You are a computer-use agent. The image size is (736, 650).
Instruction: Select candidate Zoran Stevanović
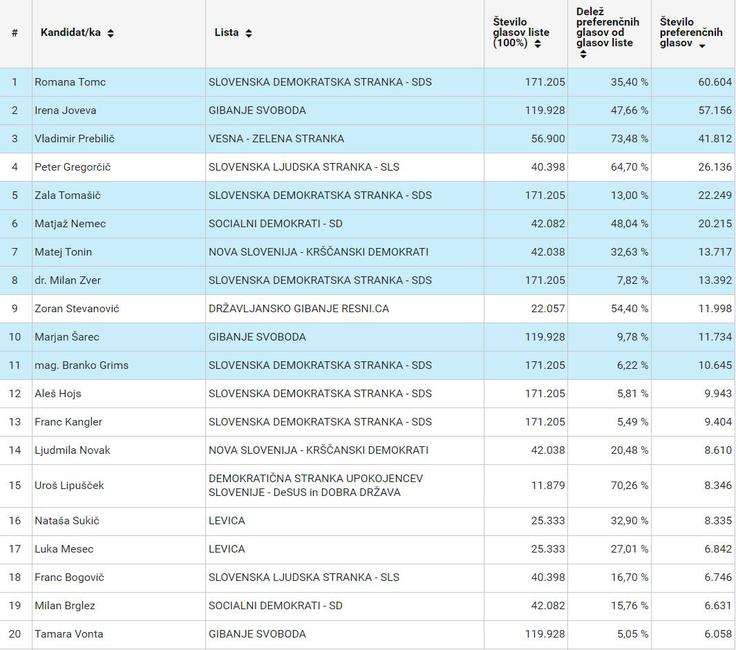pos(77,308)
